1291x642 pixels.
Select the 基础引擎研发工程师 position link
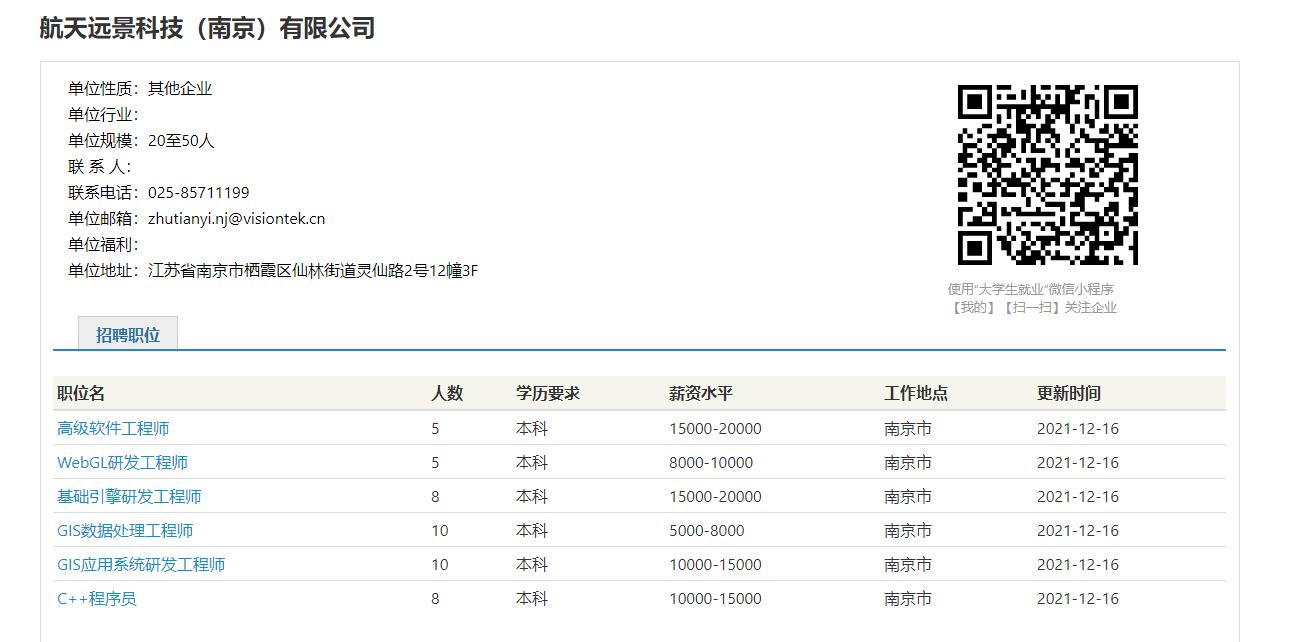[129, 496]
